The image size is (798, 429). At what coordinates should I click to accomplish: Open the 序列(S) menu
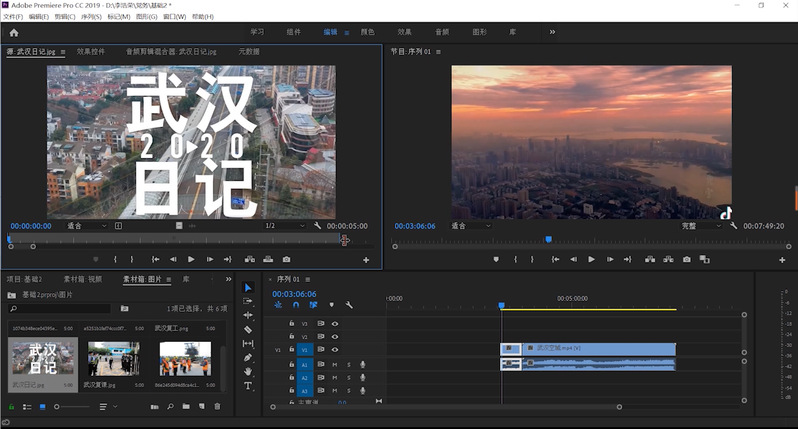click(91, 17)
